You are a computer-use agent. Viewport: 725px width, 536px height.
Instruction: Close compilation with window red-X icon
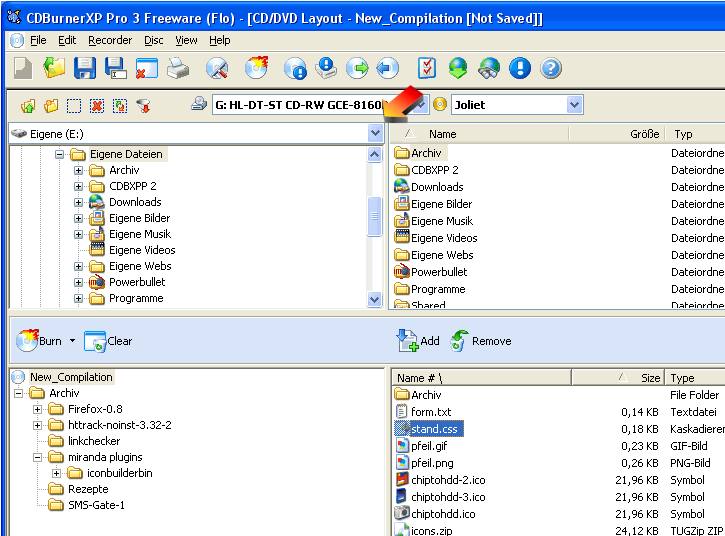[147, 68]
